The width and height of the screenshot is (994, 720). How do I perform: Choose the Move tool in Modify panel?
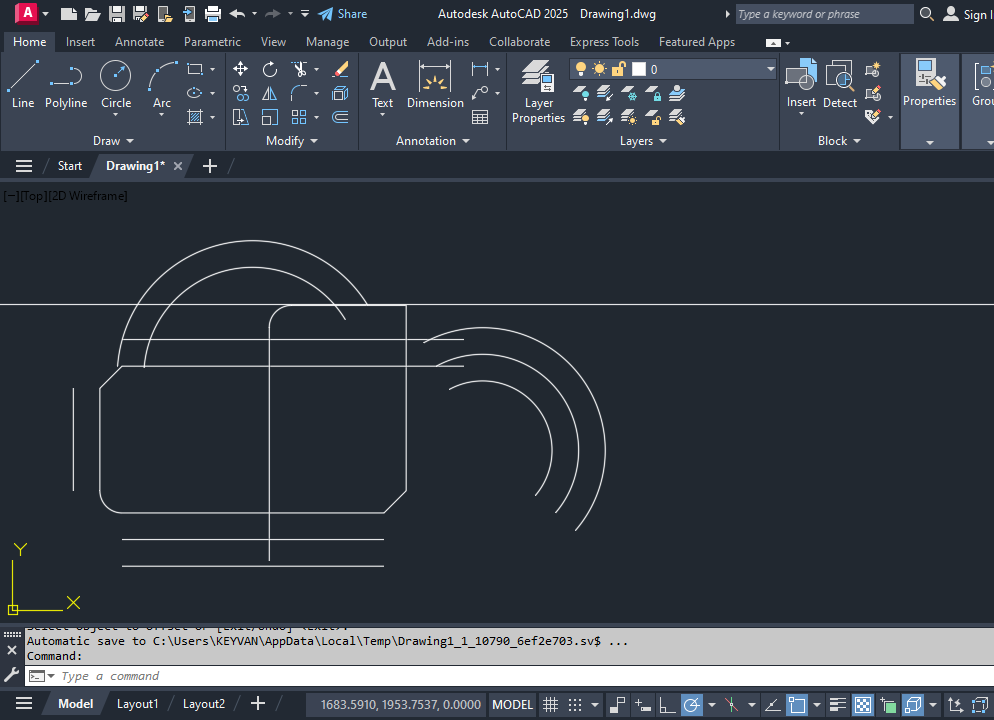[241, 69]
